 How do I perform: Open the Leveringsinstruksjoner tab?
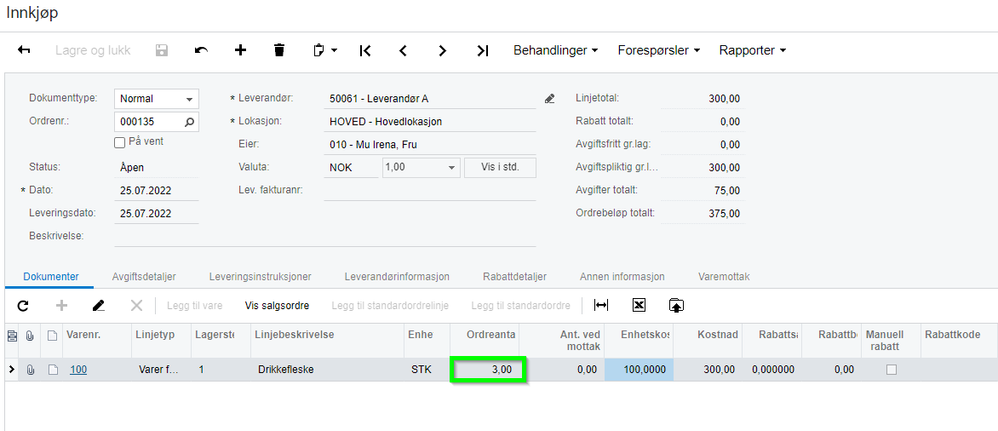260,277
